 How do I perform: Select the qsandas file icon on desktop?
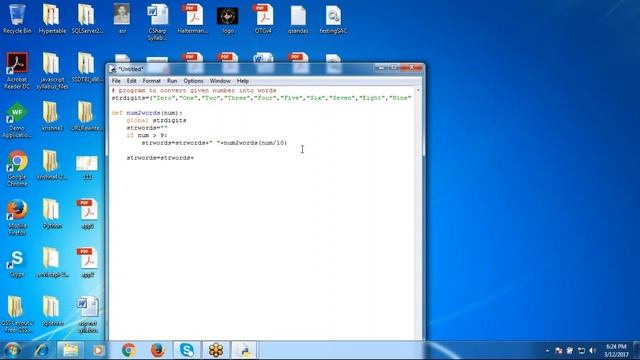[298, 19]
